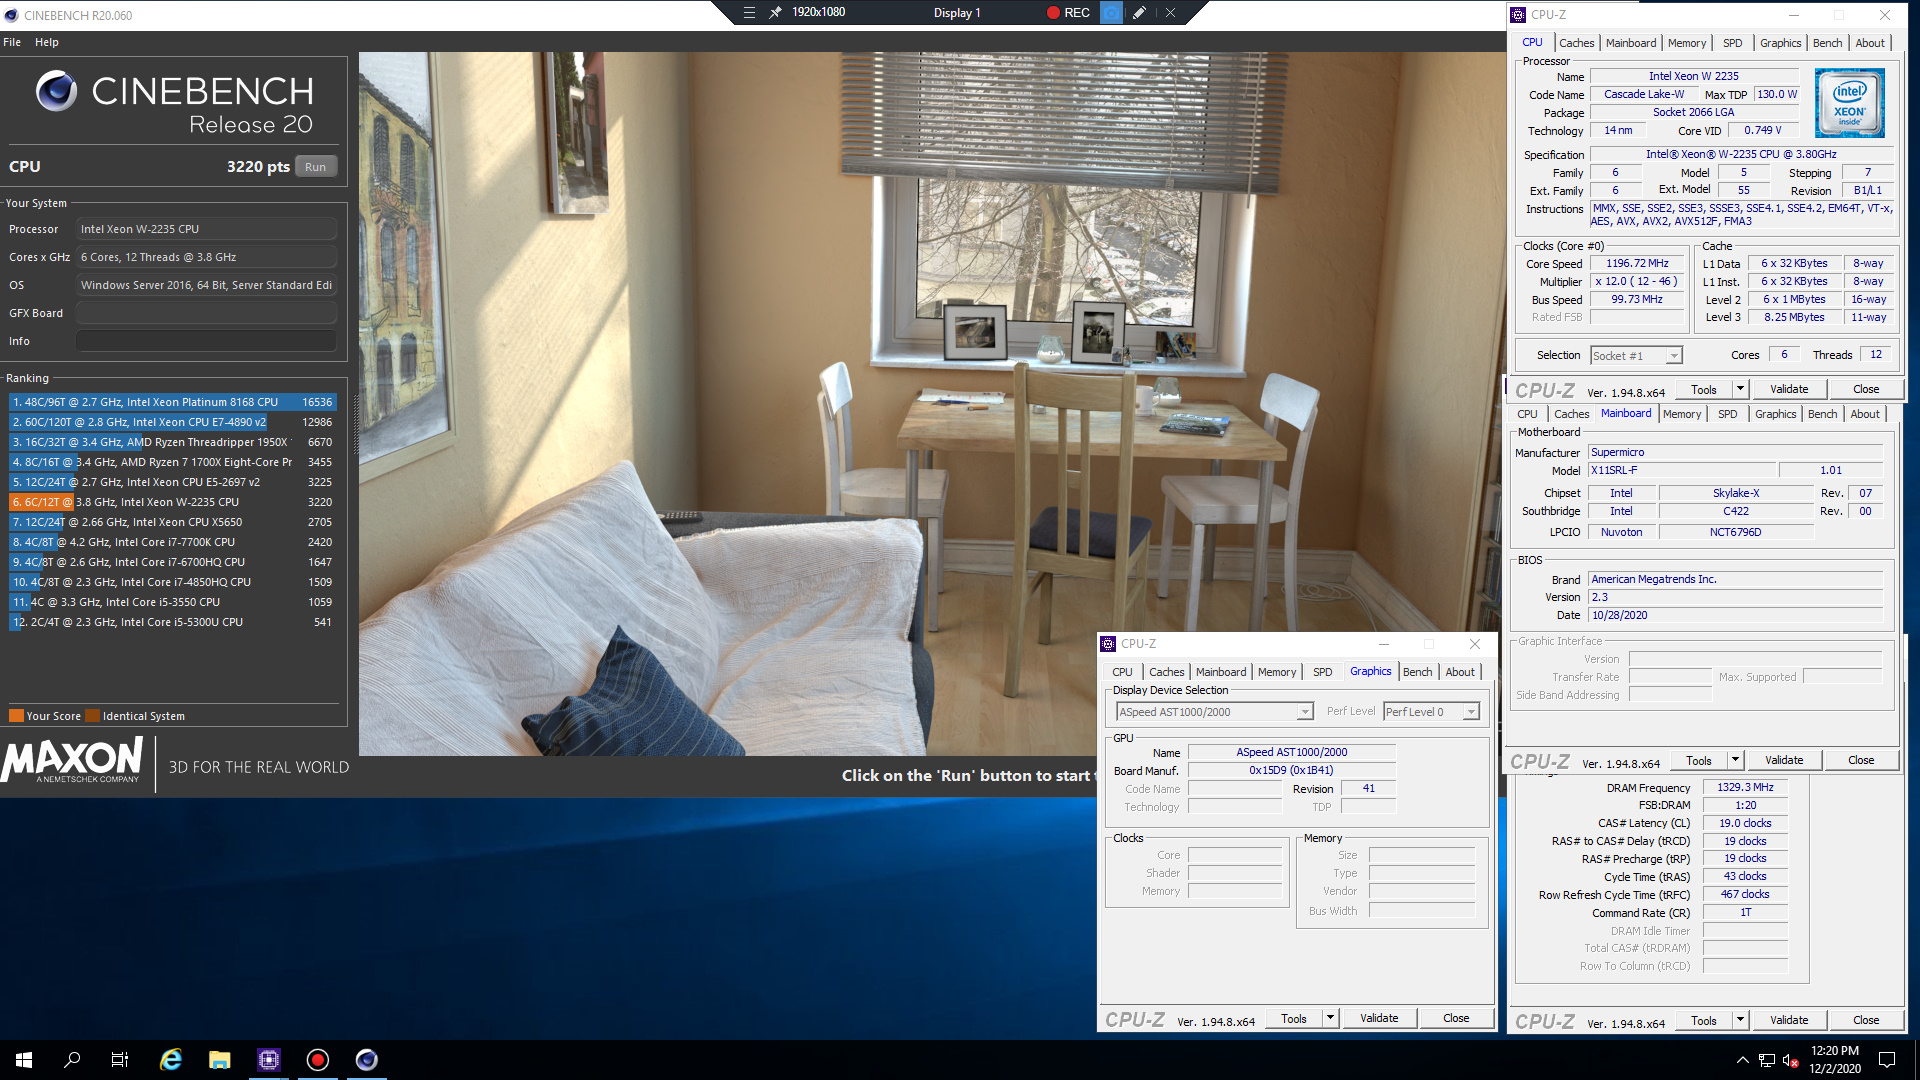Run the Cinebench CPU test
1920x1080 pixels.
tap(315, 167)
